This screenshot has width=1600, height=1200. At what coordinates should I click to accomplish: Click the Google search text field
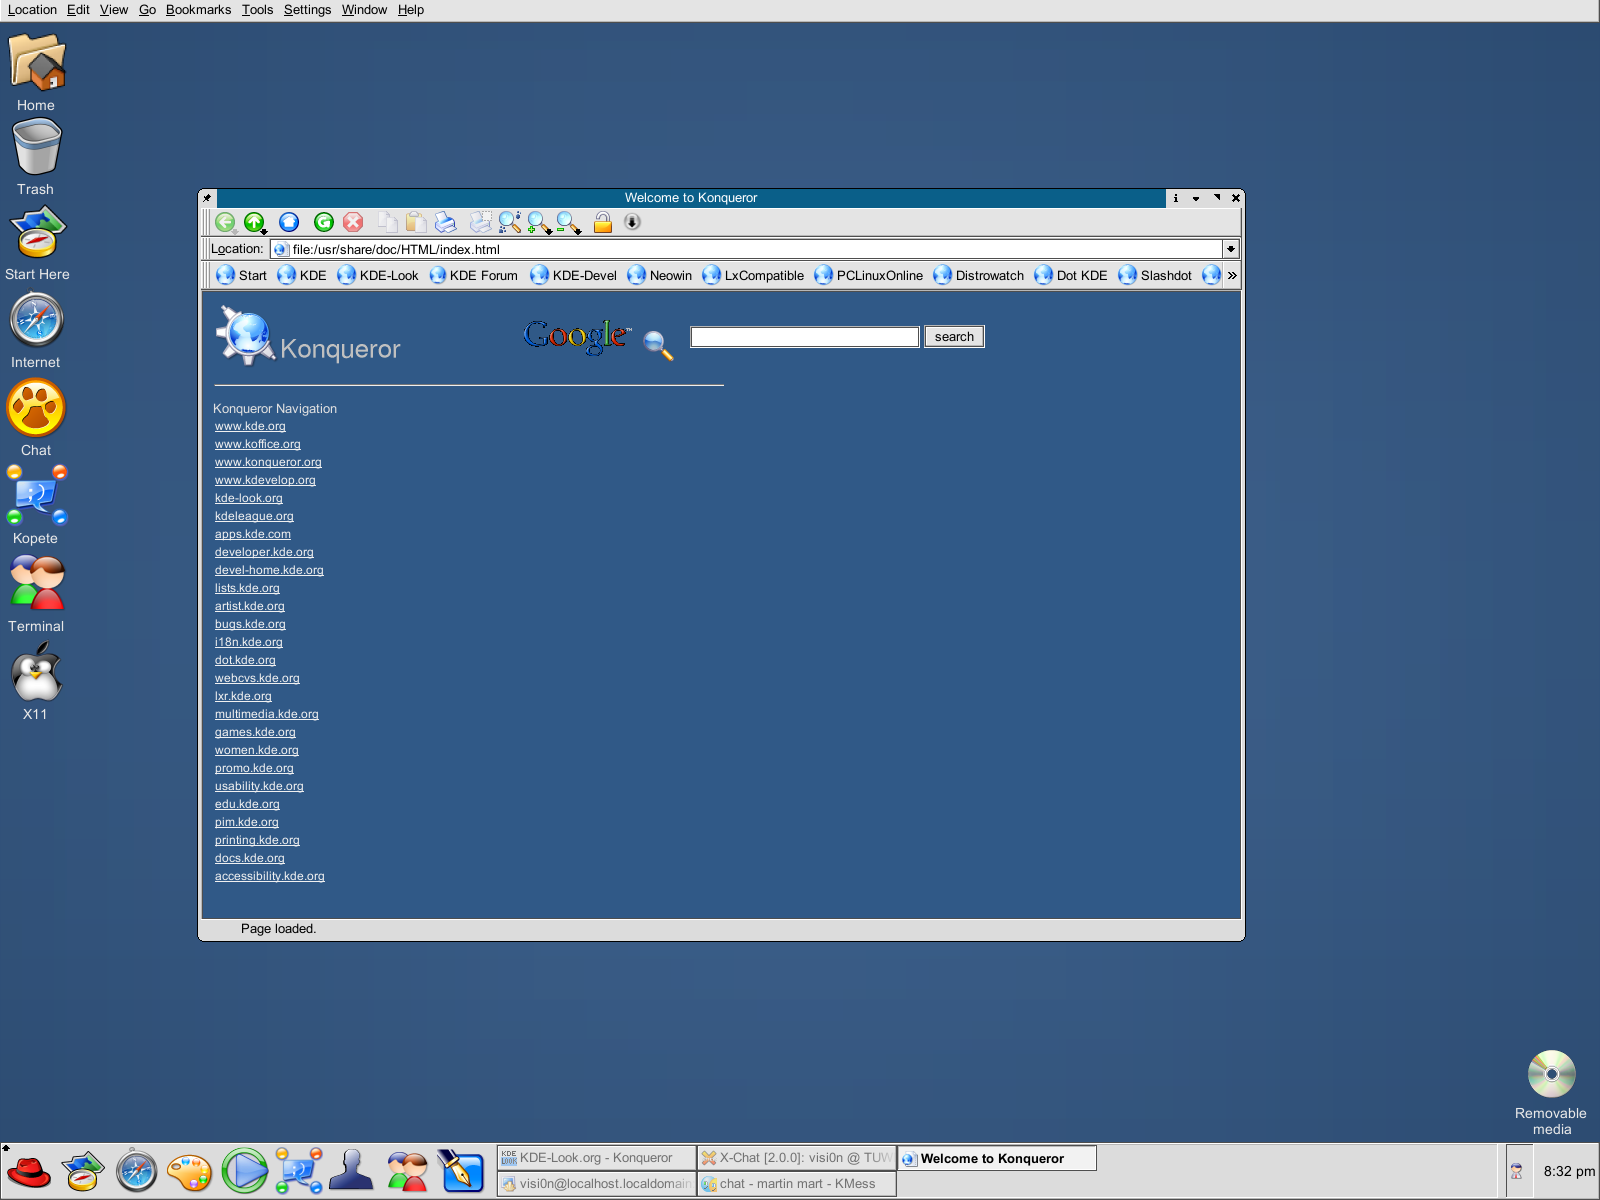coord(805,337)
